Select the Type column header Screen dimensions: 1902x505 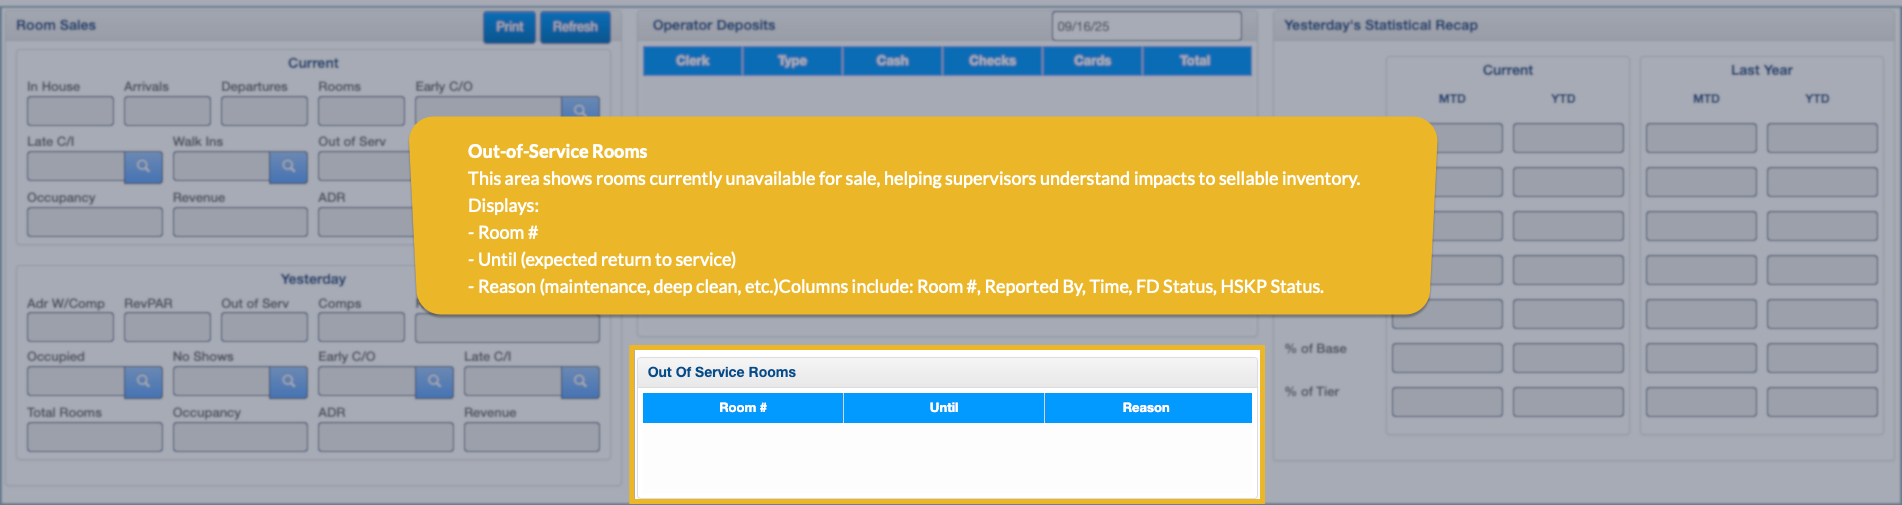[792, 61]
